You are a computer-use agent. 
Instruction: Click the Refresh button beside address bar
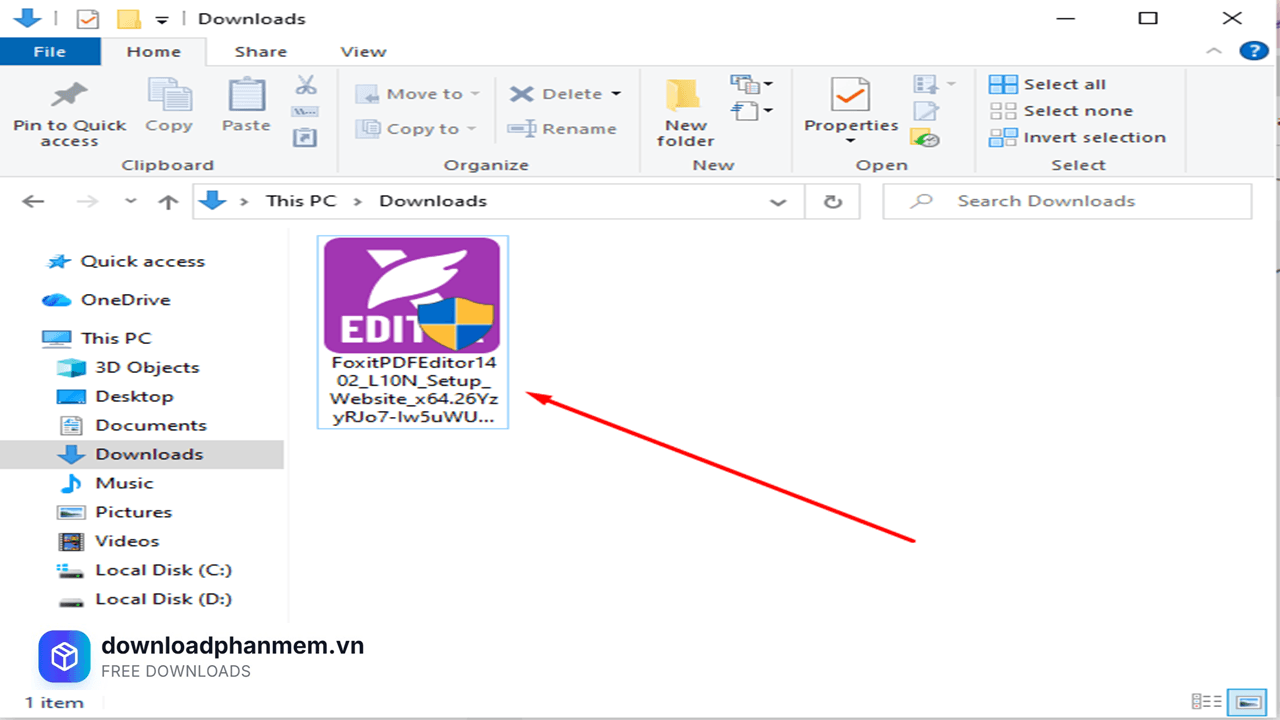832,202
